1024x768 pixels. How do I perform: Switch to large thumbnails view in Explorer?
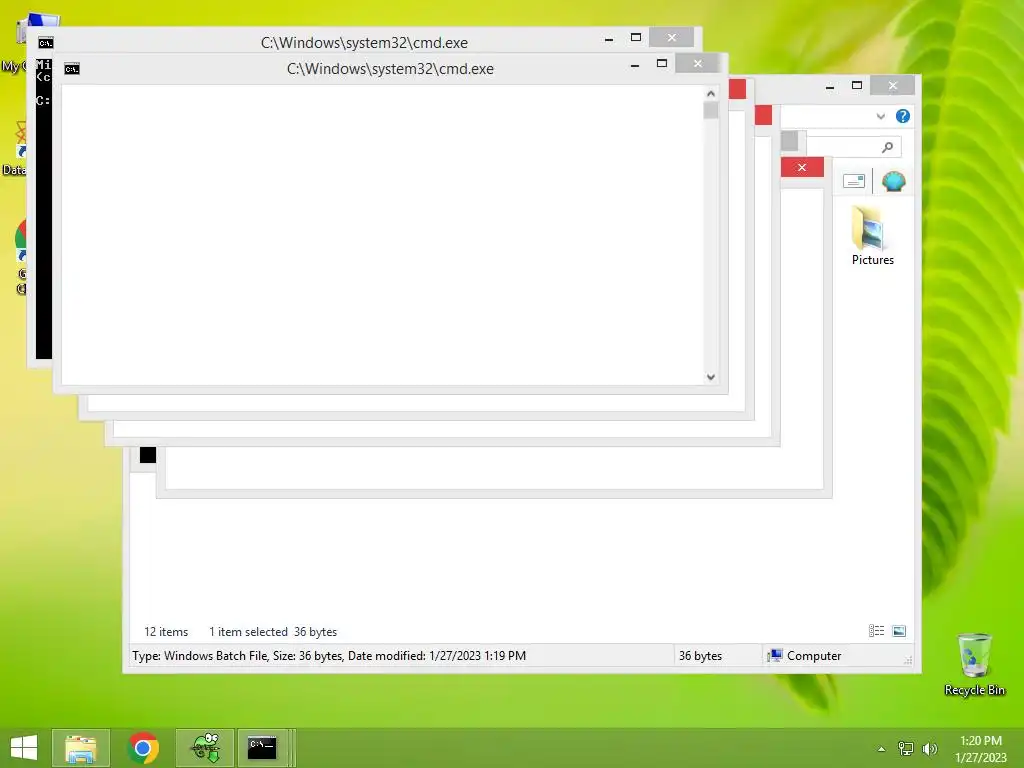pos(899,631)
